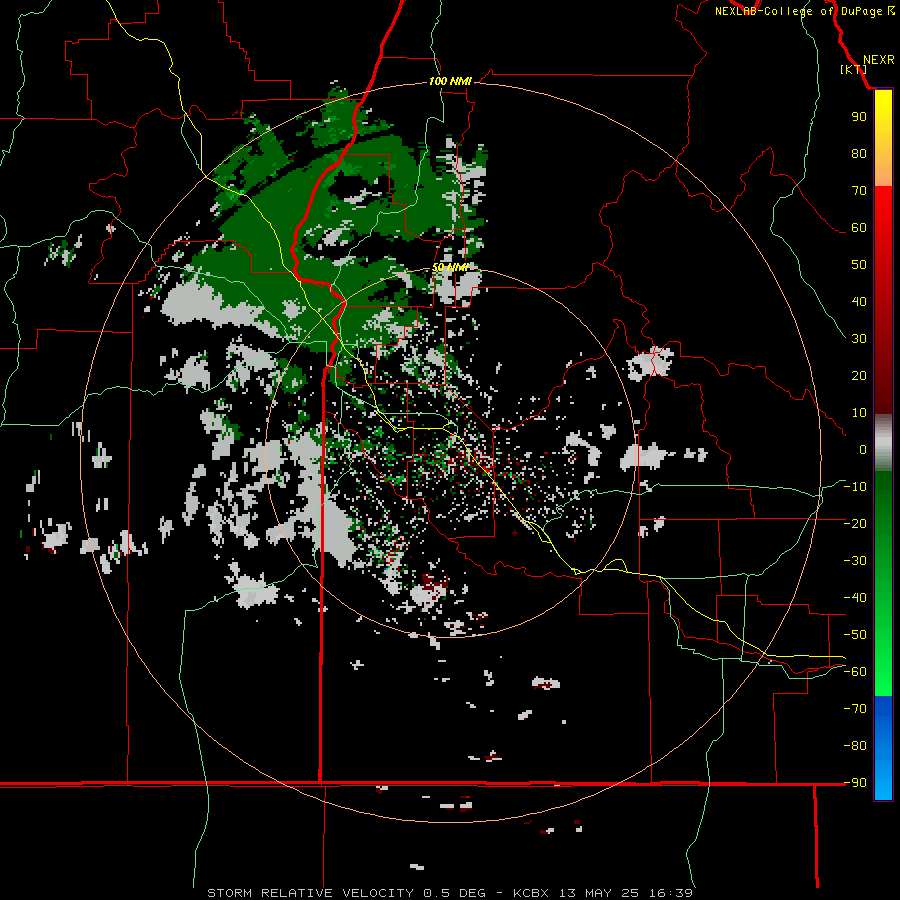Click the "40" value on velocity scale
The height and width of the screenshot is (900, 900).
(x=859, y=301)
